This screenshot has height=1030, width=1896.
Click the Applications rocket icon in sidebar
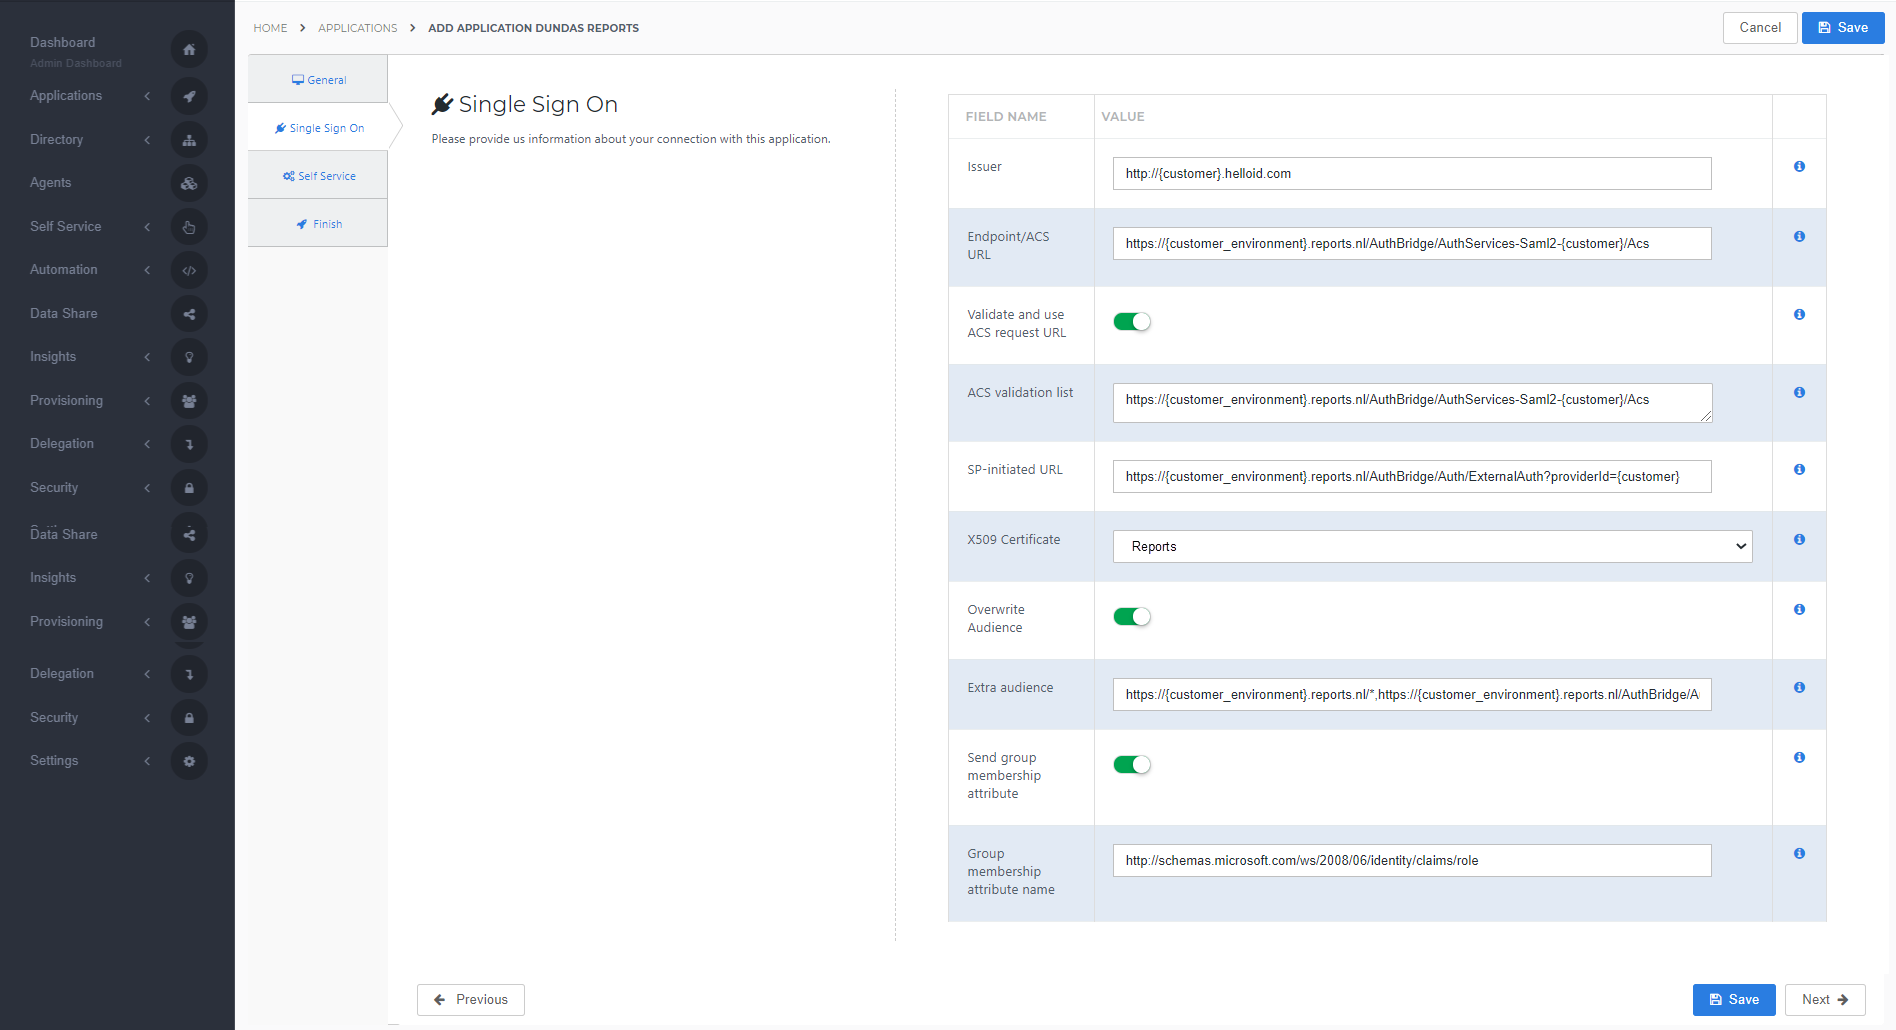coord(189,96)
